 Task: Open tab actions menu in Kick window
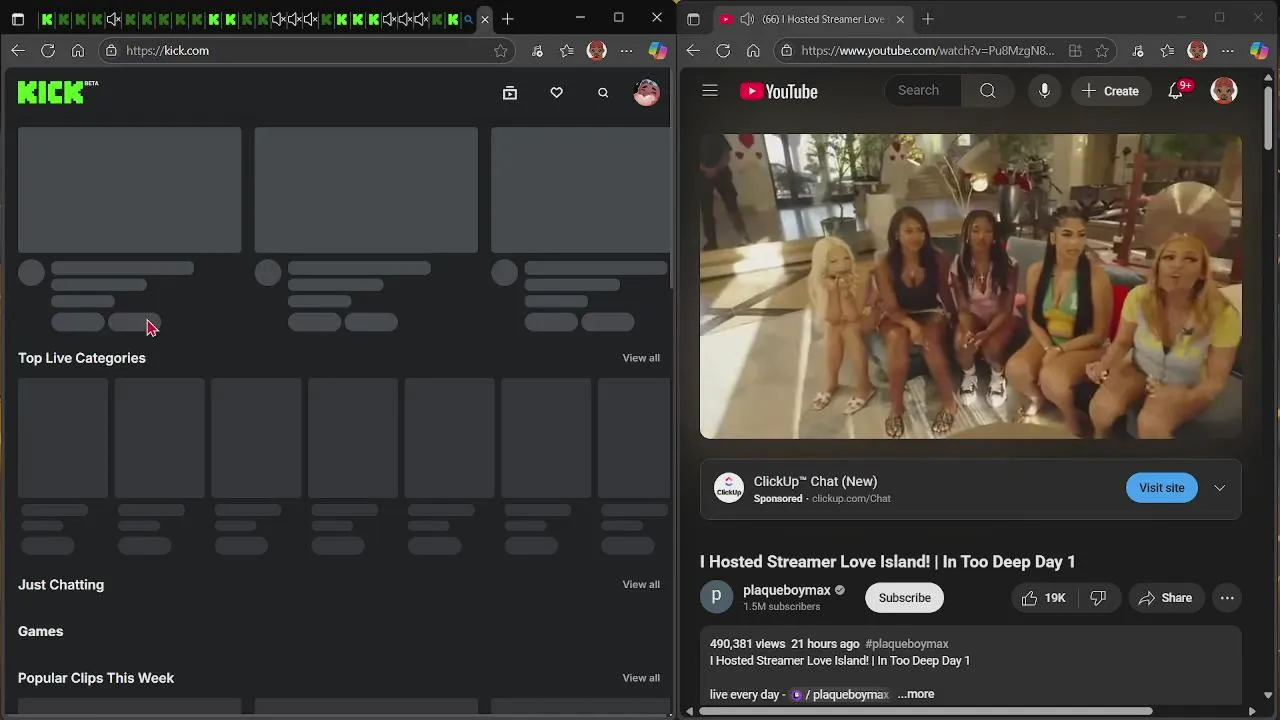coord(17,19)
